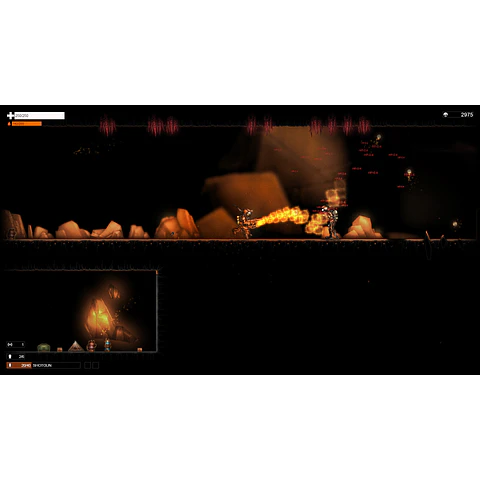Click the orange flame fuel icon
This screenshot has width=480, height=480.
(x=9, y=124)
